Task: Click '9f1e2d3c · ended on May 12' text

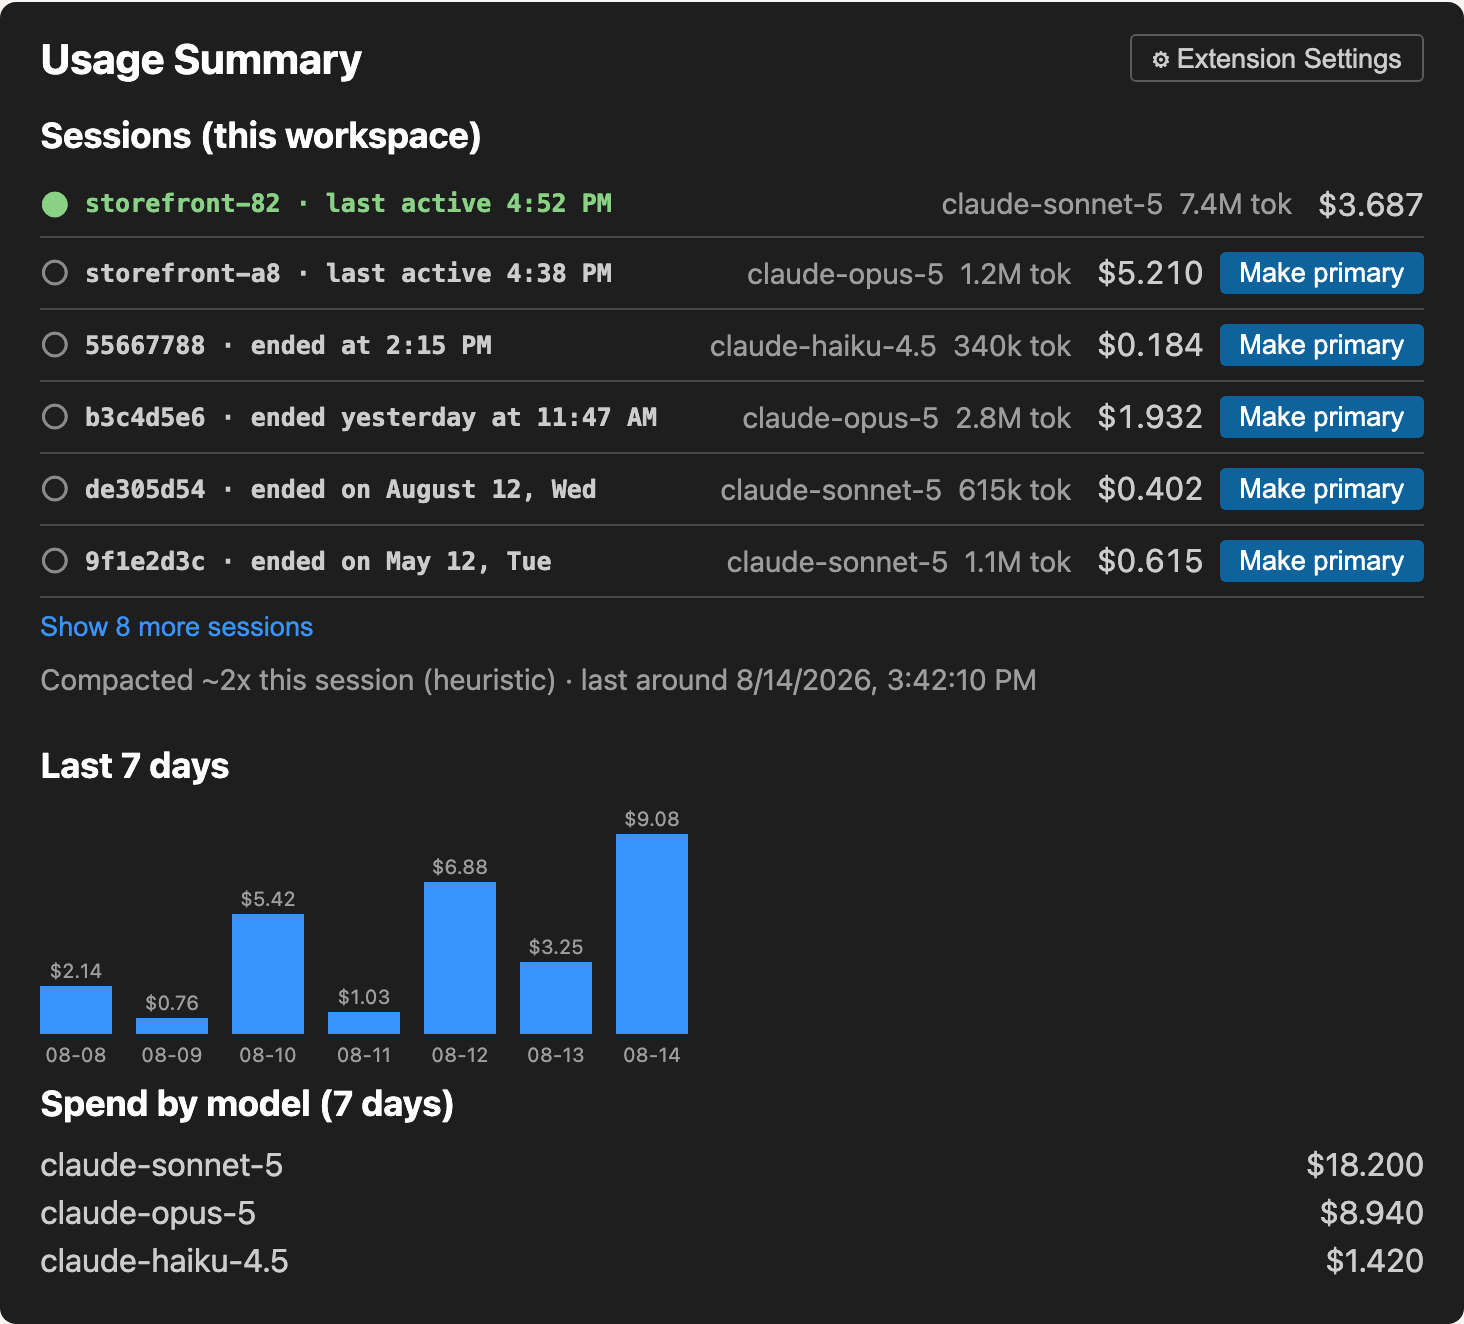Action: (x=318, y=561)
